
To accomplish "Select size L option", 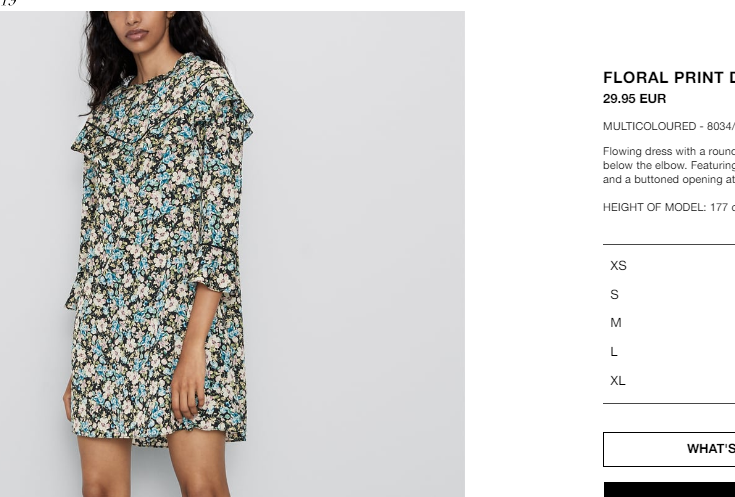I will [671, 352].
